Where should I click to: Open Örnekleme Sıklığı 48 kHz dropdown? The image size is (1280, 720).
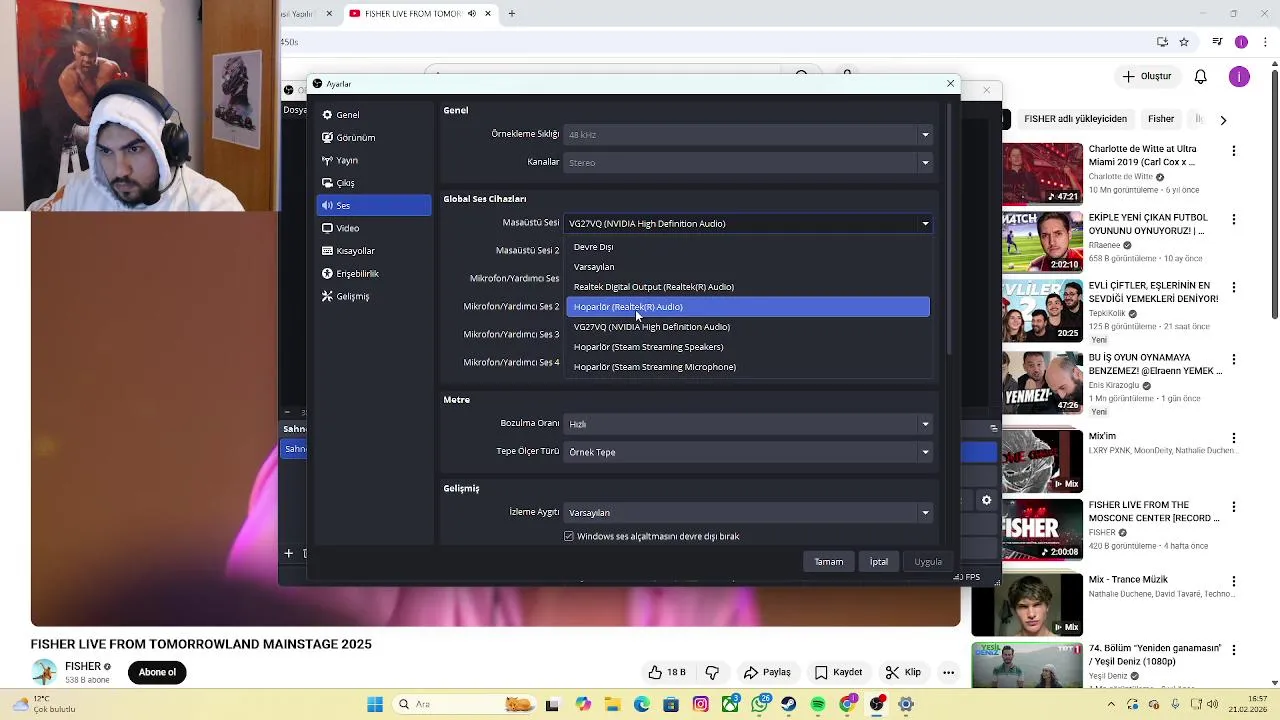(748, 134)
